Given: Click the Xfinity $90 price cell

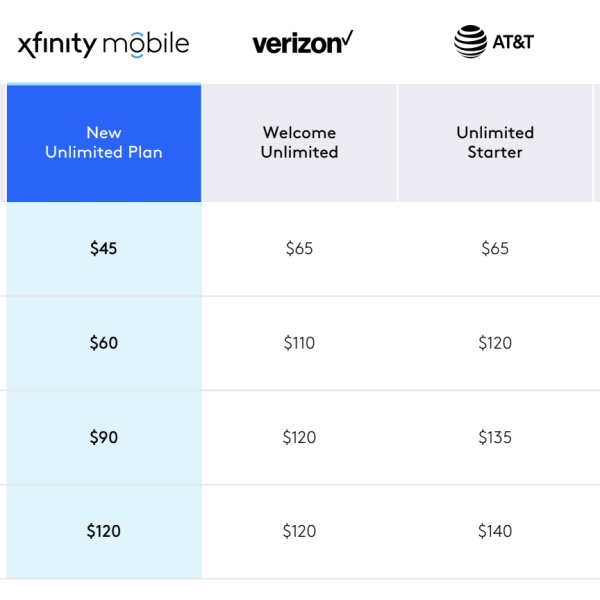Looking at the screenshot, I should click(104, 437).
